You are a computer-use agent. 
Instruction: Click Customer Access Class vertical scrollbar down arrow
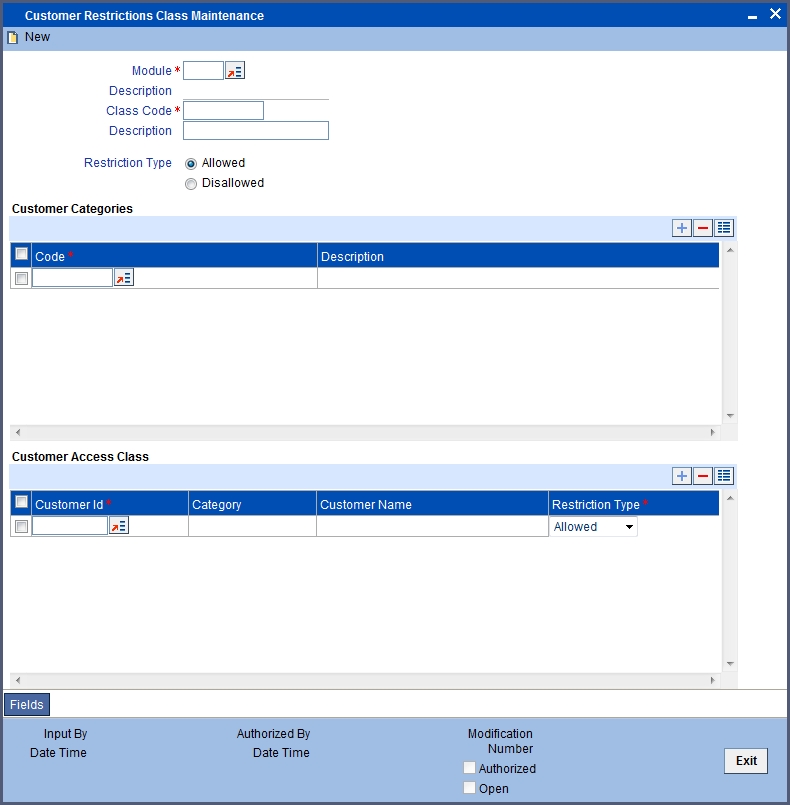pos(730,664)
